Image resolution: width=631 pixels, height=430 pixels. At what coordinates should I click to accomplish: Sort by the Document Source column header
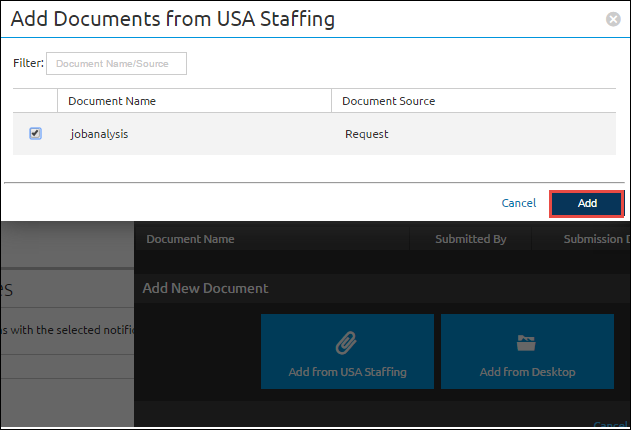(x=388, y=101)
